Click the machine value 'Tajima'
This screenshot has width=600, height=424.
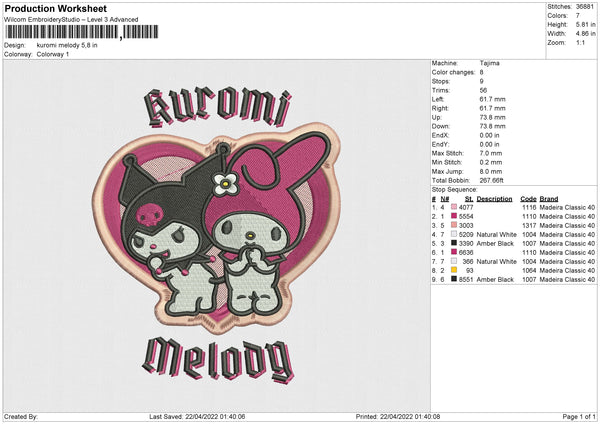coord(489,63)
